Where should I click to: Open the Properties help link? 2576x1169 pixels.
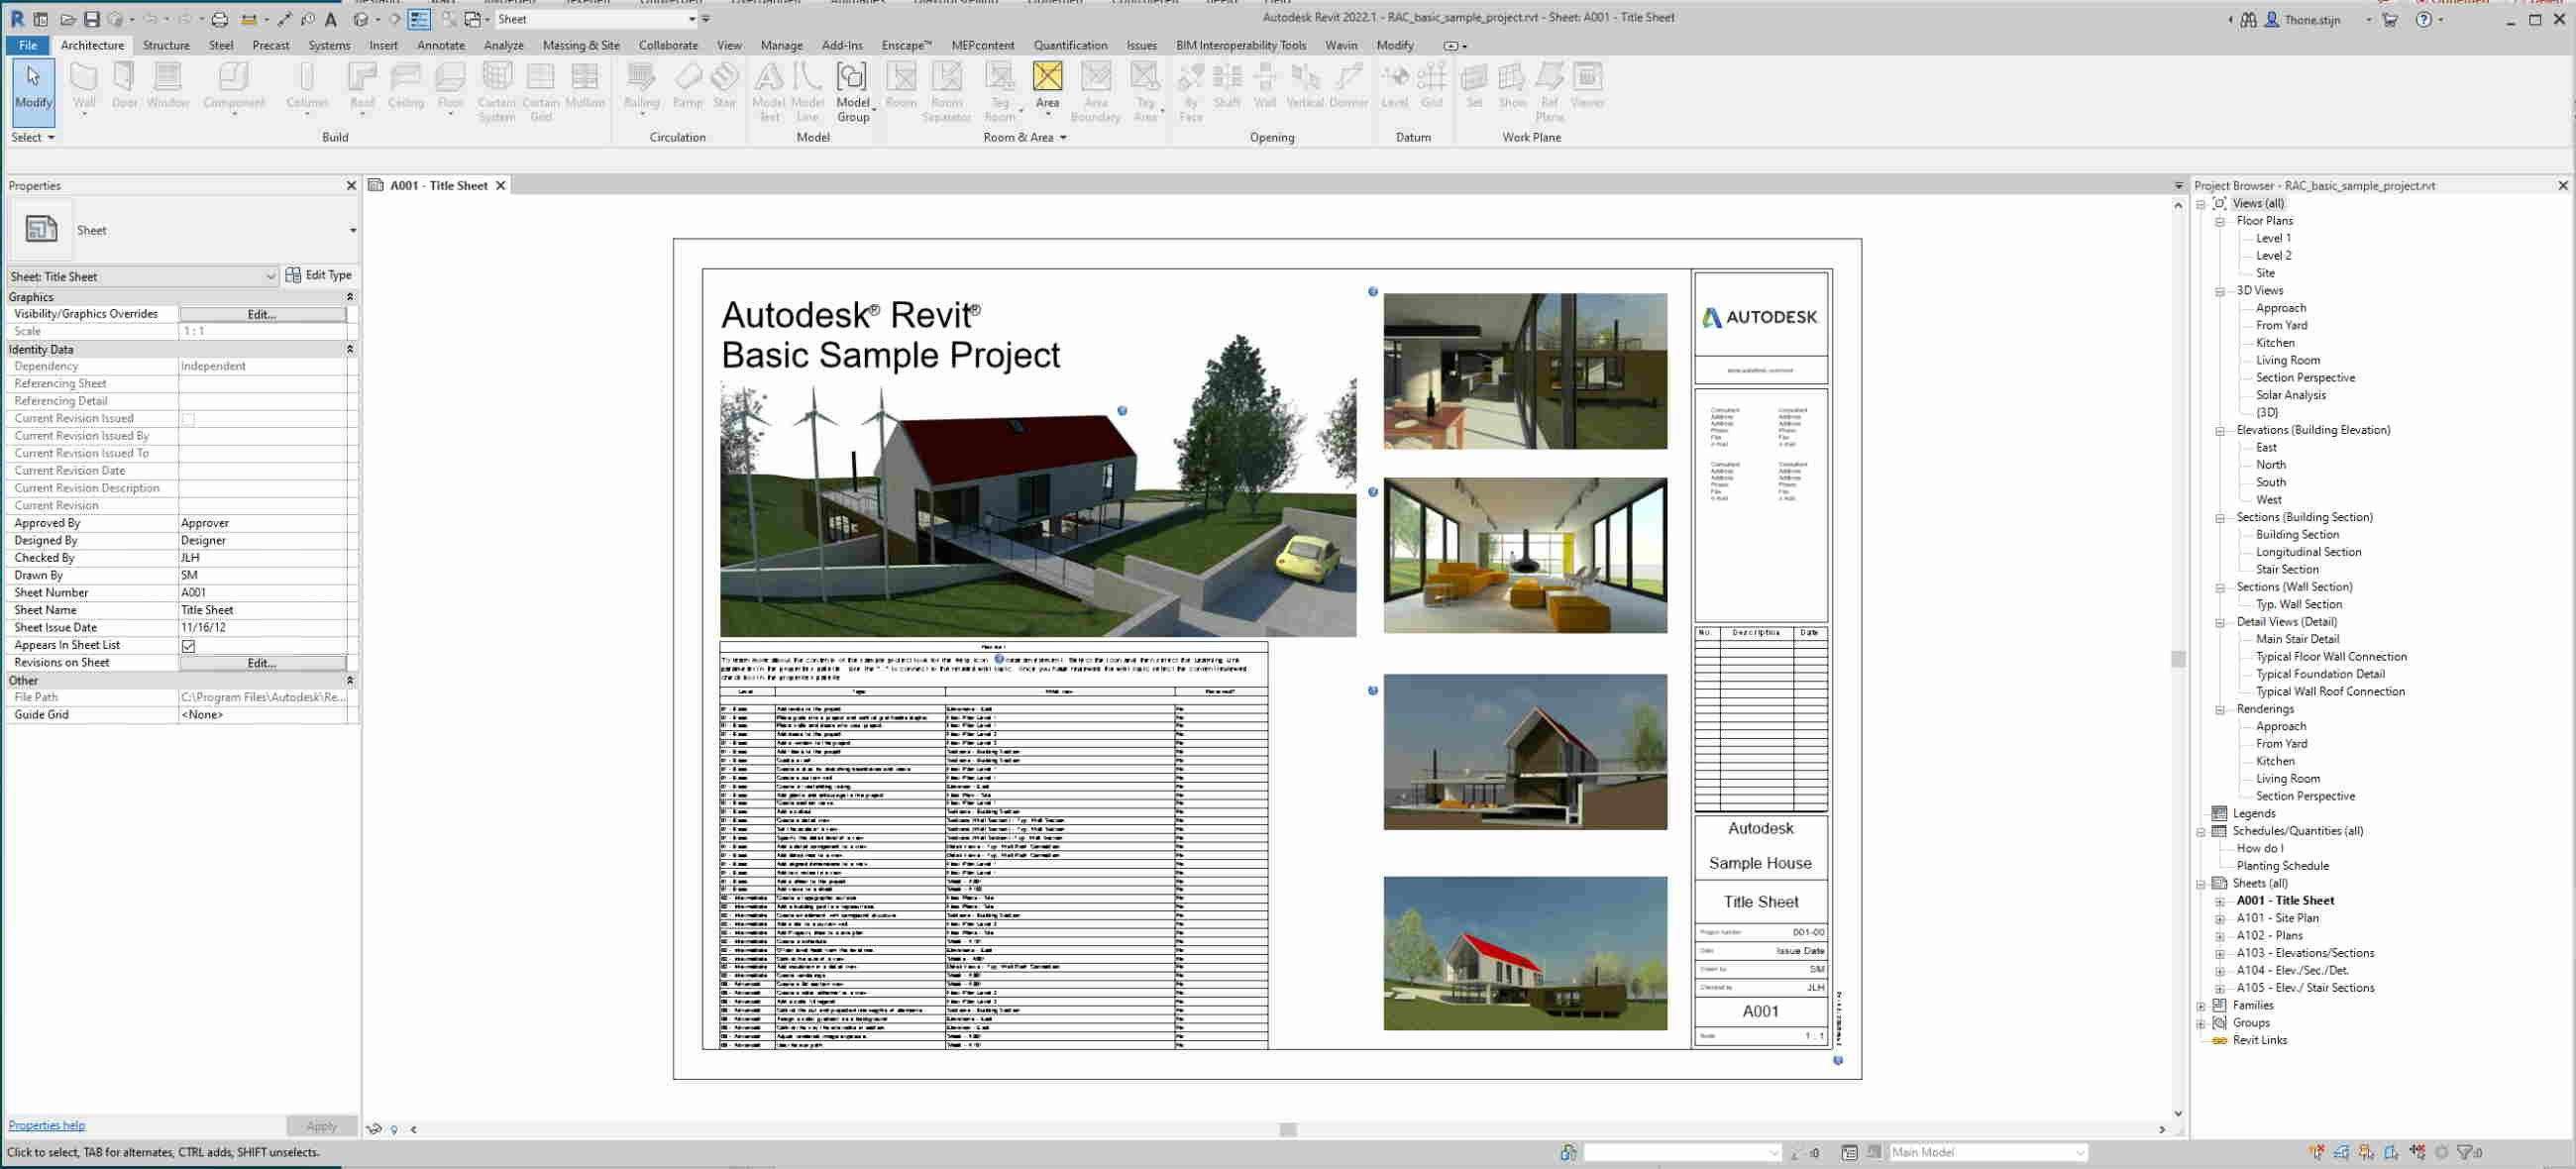(47, 1125)
